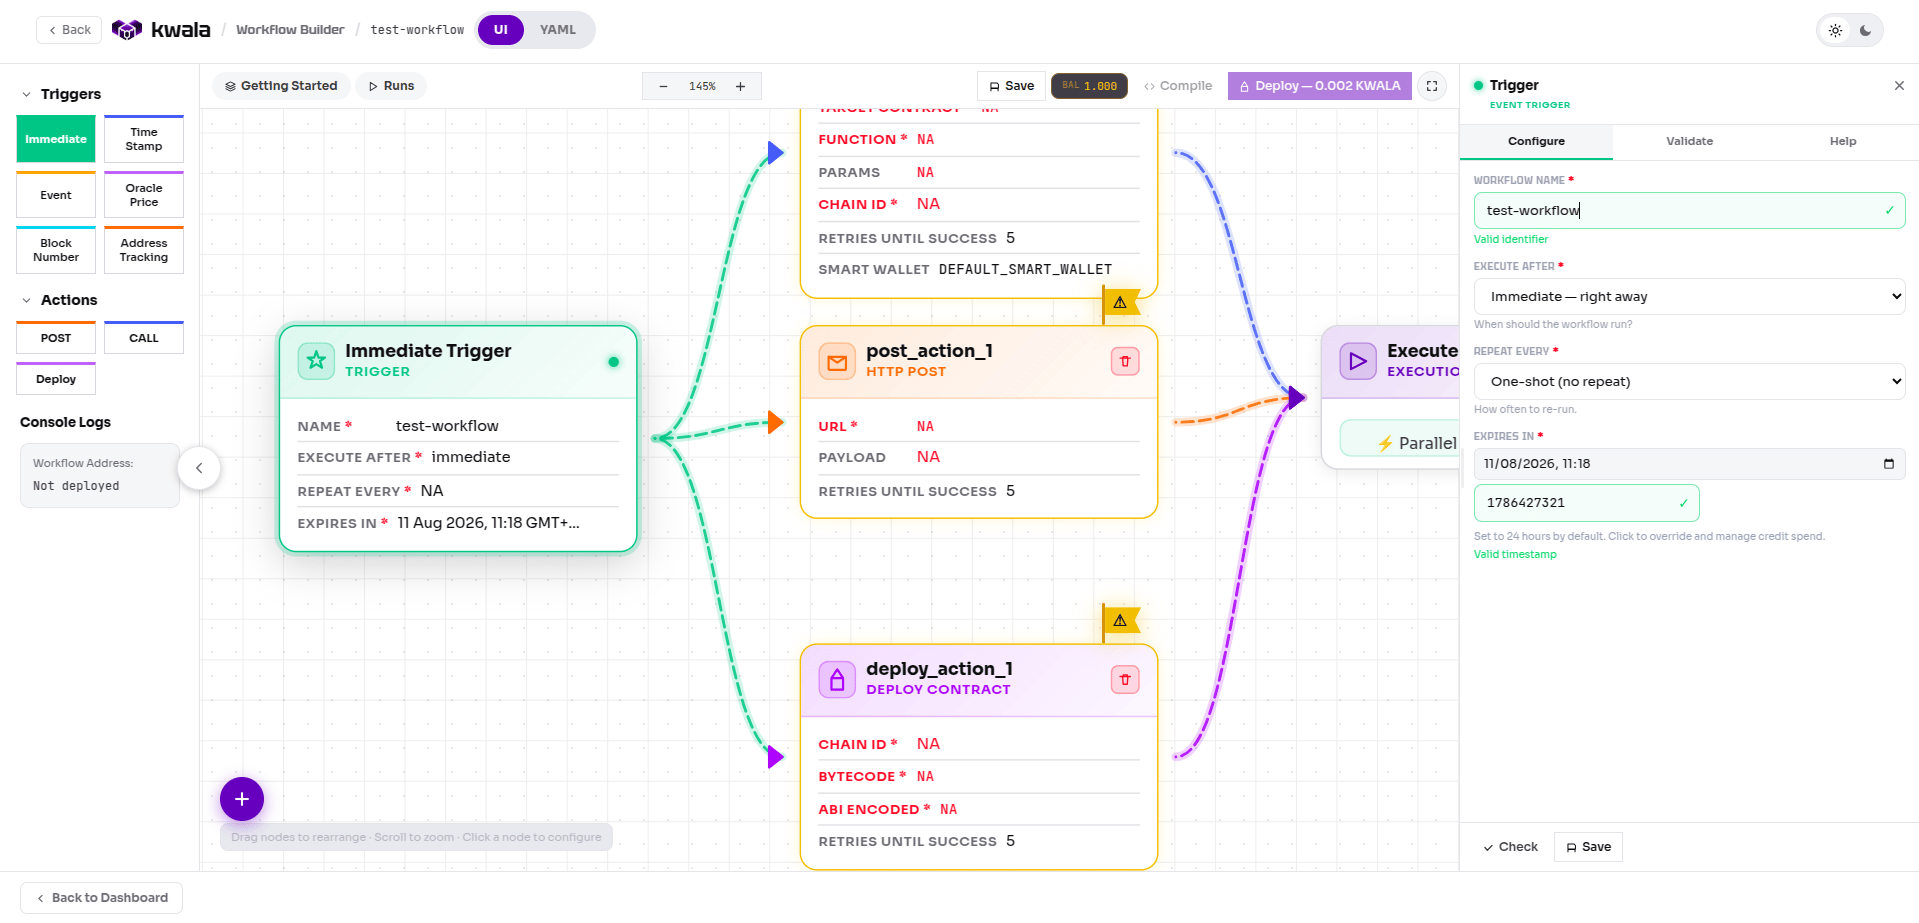Select the Block Number trigger type

pyautogui.click(x=56, y=250)
